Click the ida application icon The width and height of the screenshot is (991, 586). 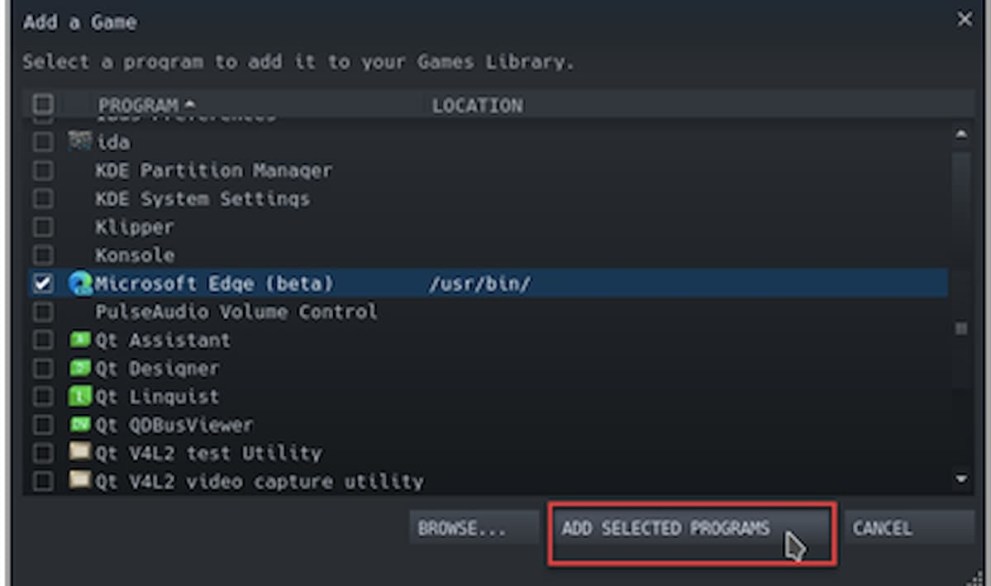pos(81,142)
